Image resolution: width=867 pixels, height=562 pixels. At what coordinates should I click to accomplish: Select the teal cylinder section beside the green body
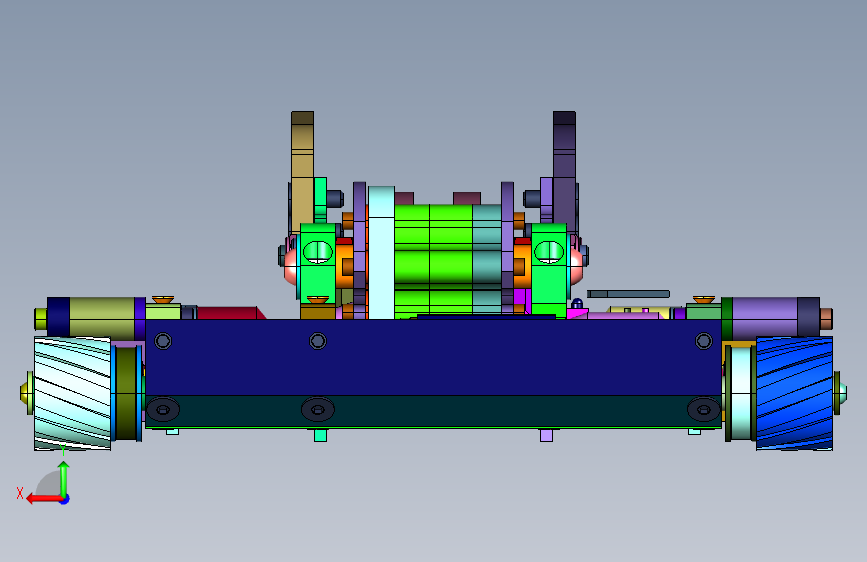pos(487,261)
